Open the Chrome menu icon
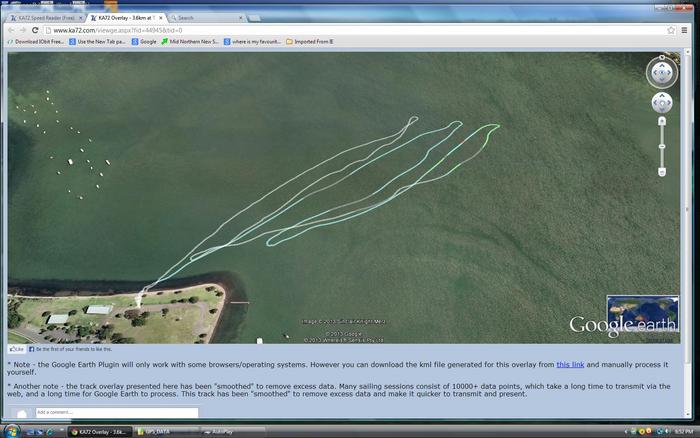The image size is (700, 438). [687, 30]
